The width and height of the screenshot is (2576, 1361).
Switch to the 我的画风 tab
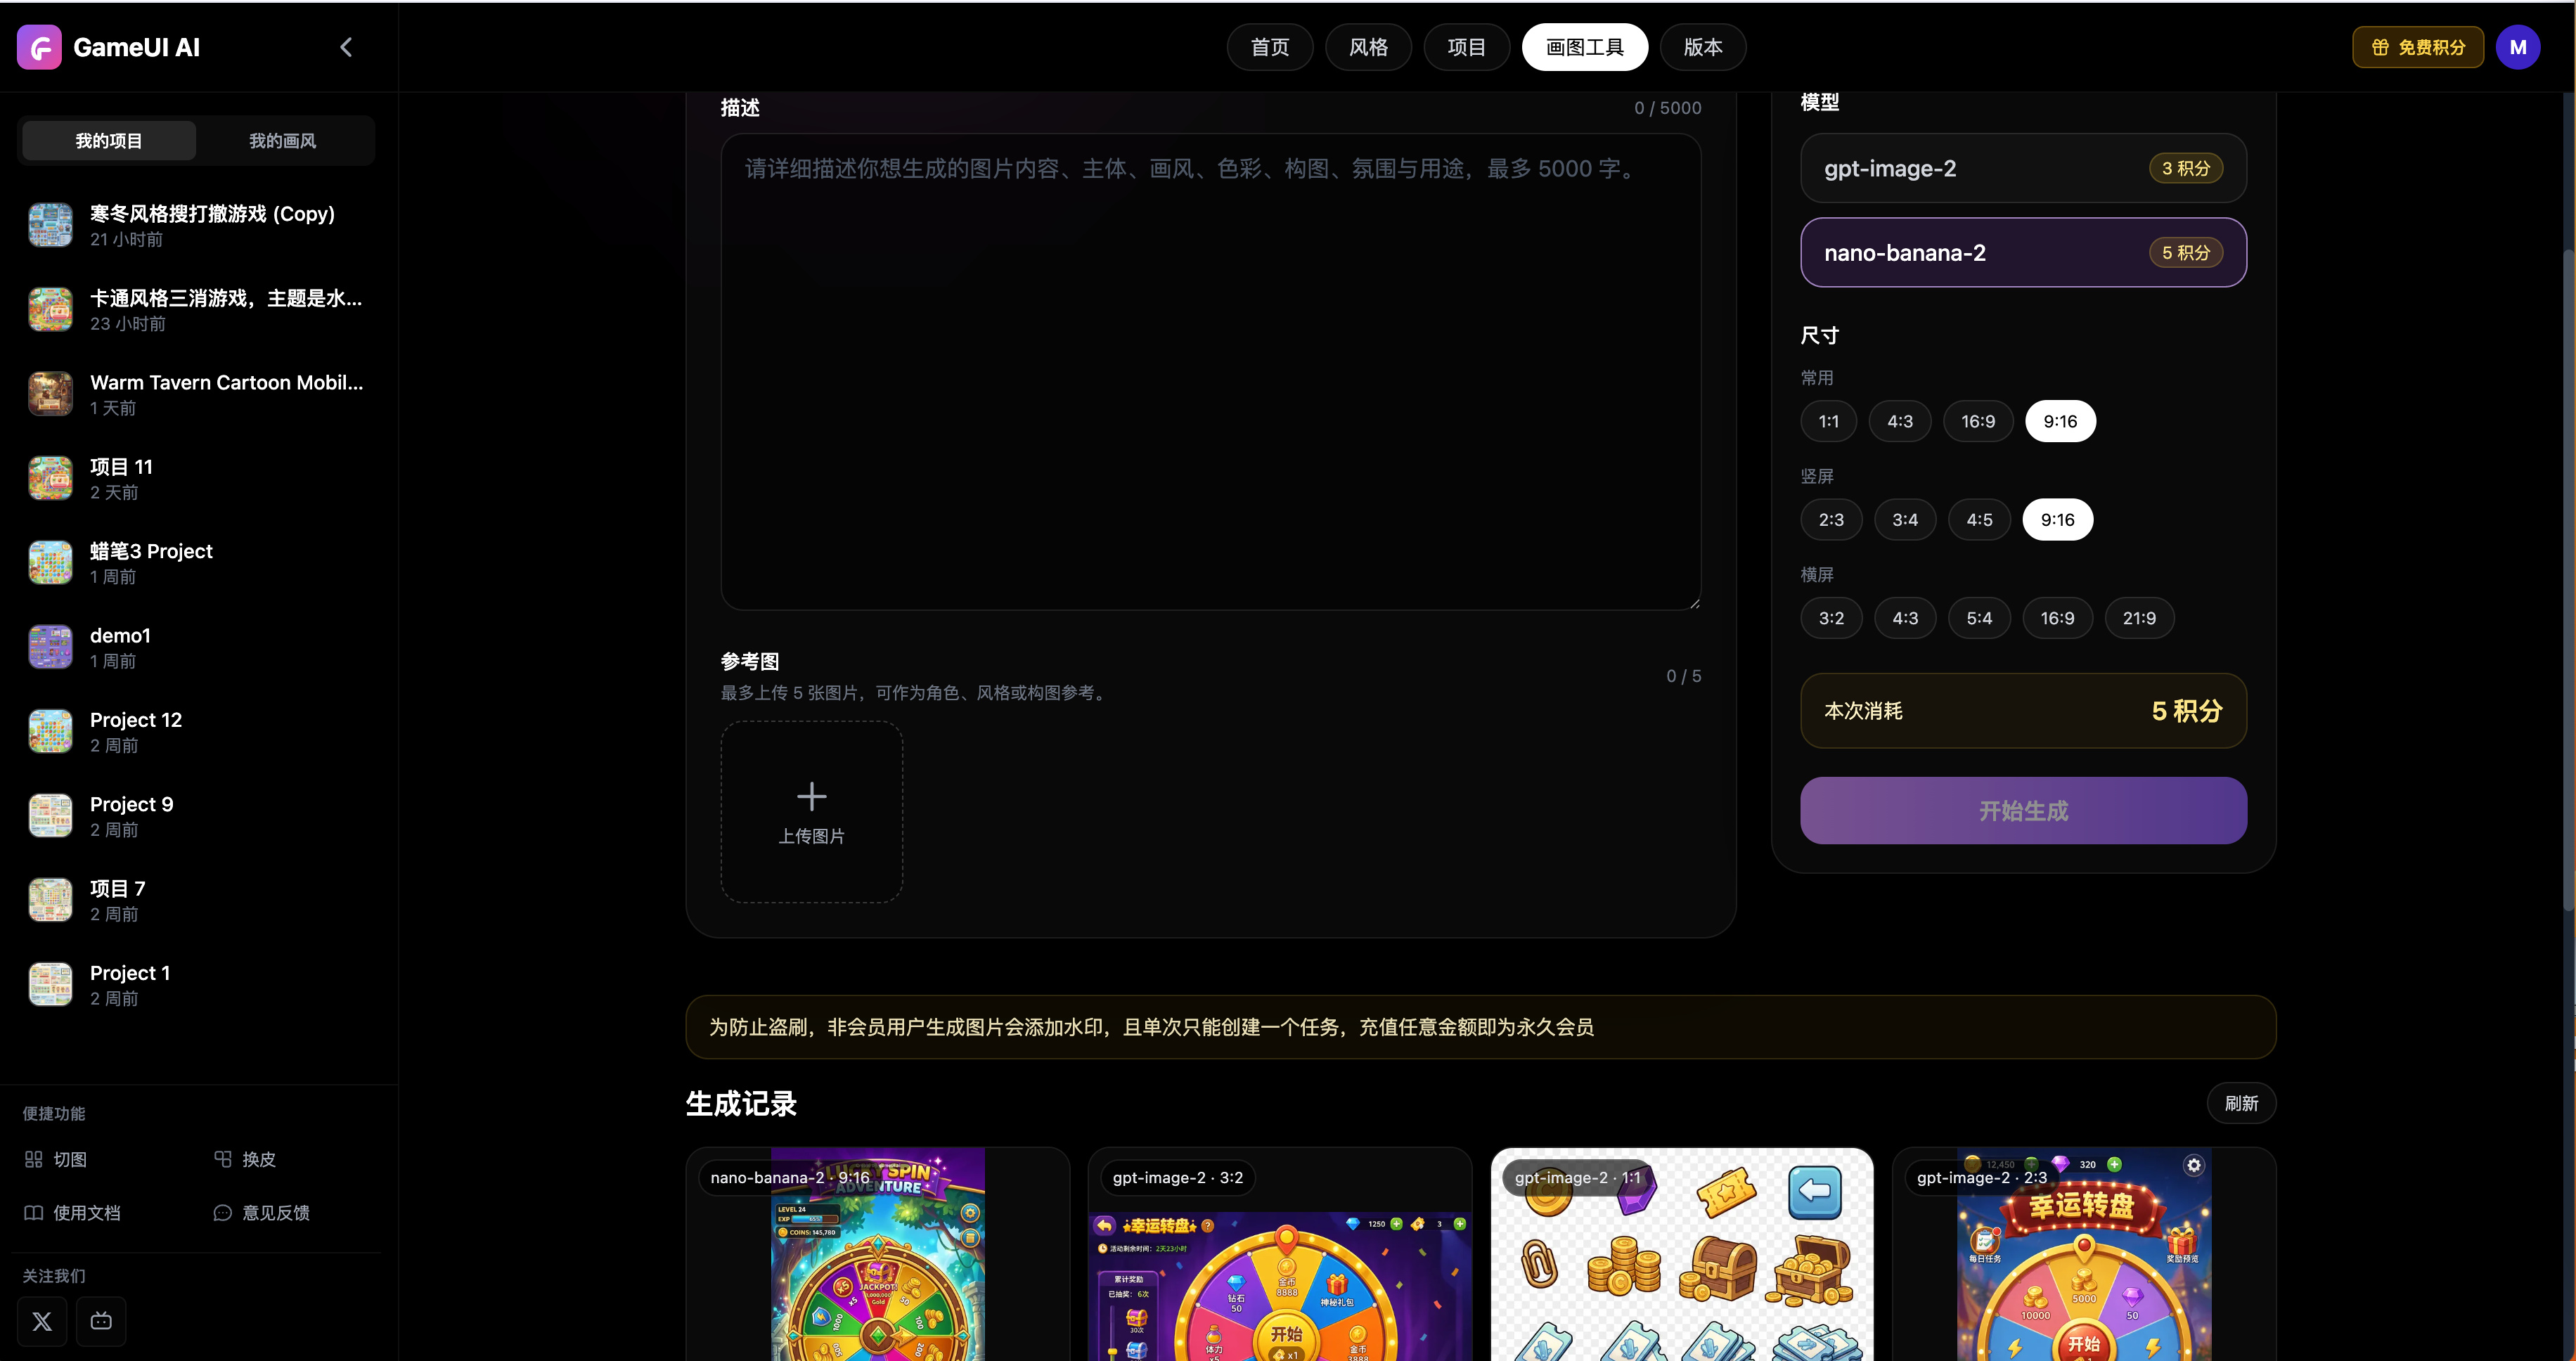coord(283,141)
